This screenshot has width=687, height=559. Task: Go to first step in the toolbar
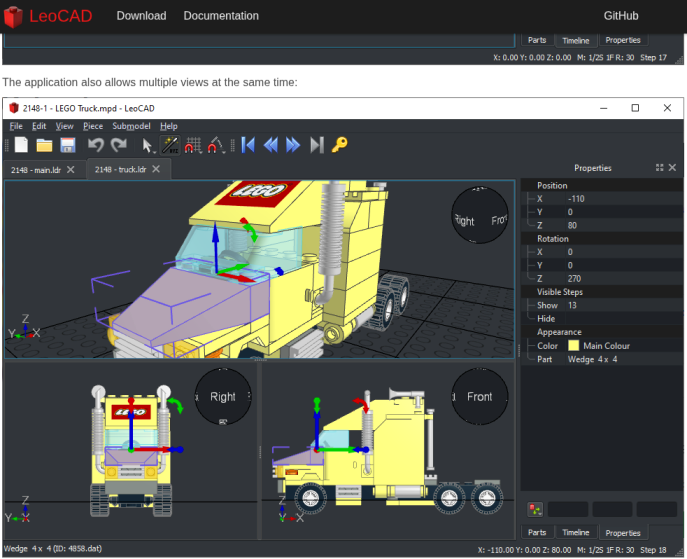click(248, 145)
